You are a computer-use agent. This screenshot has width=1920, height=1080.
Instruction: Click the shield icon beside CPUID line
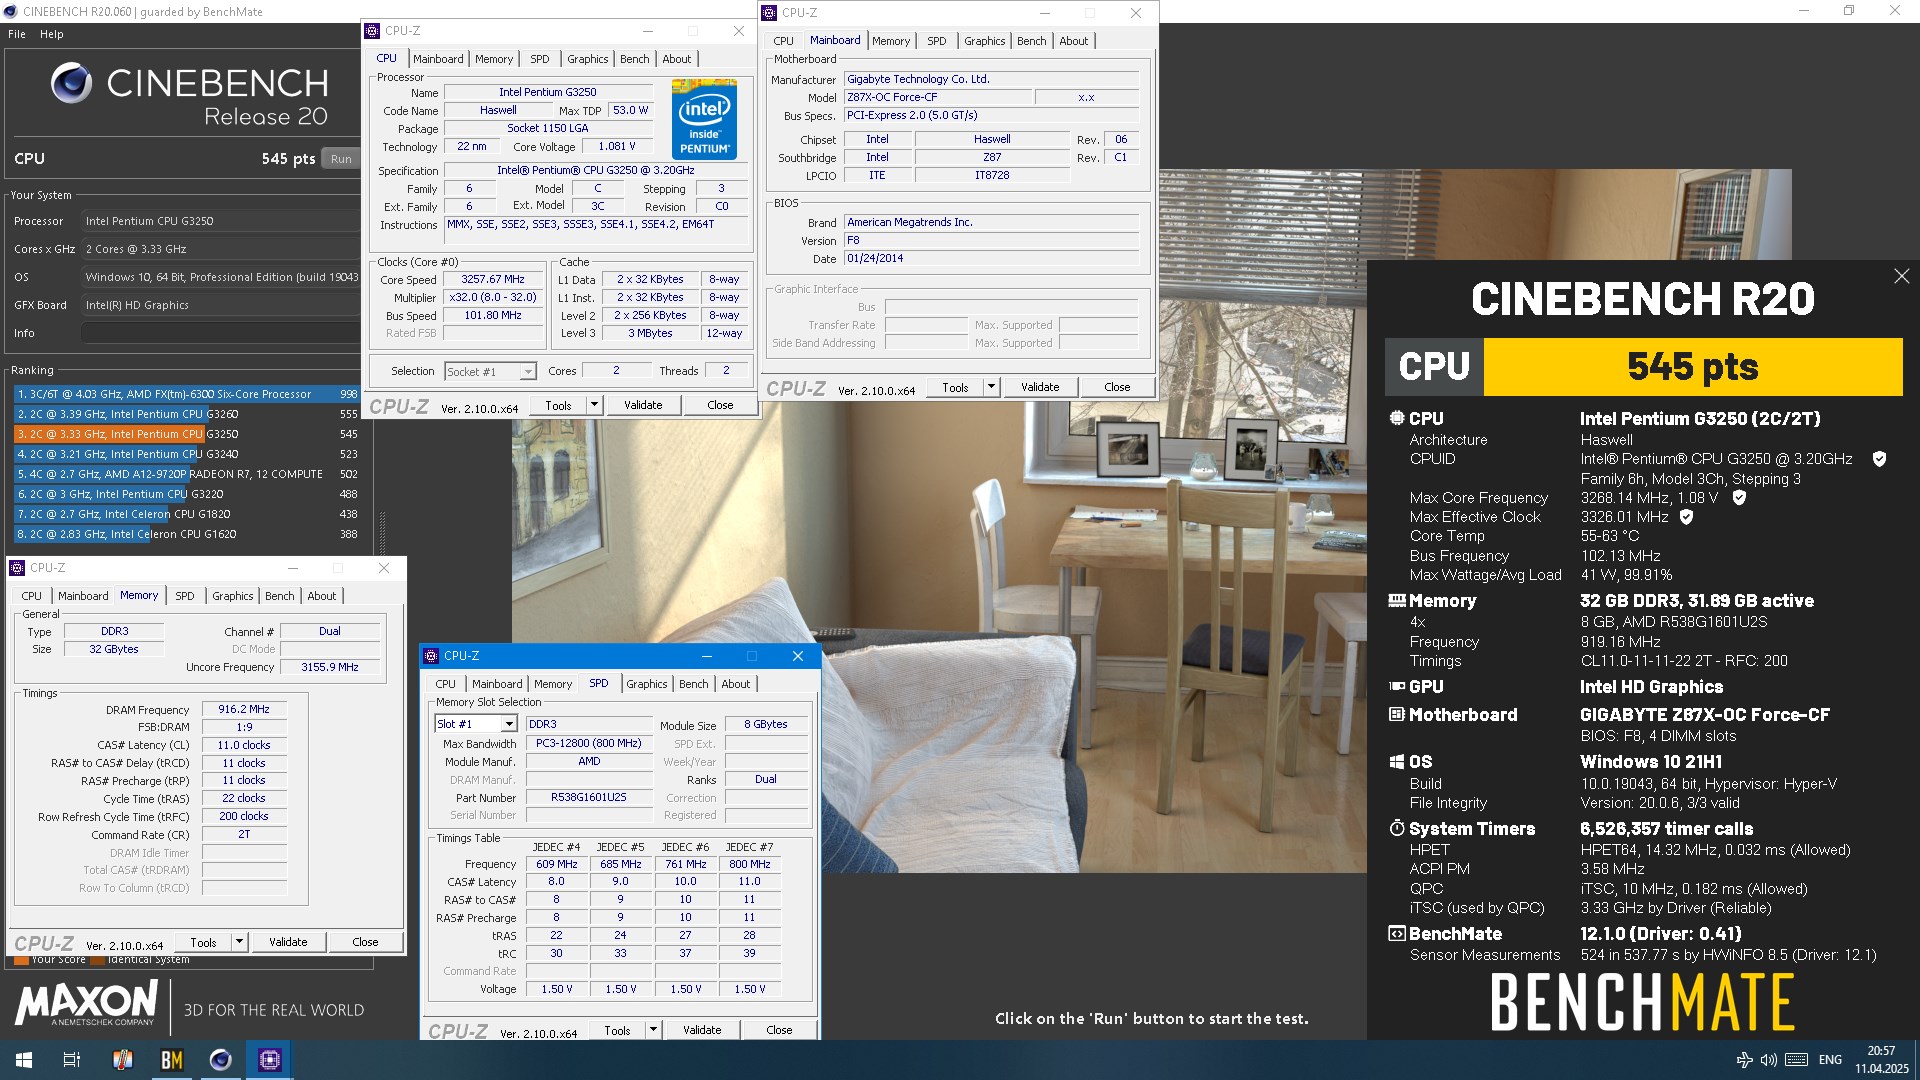(x=1879, y=459)
